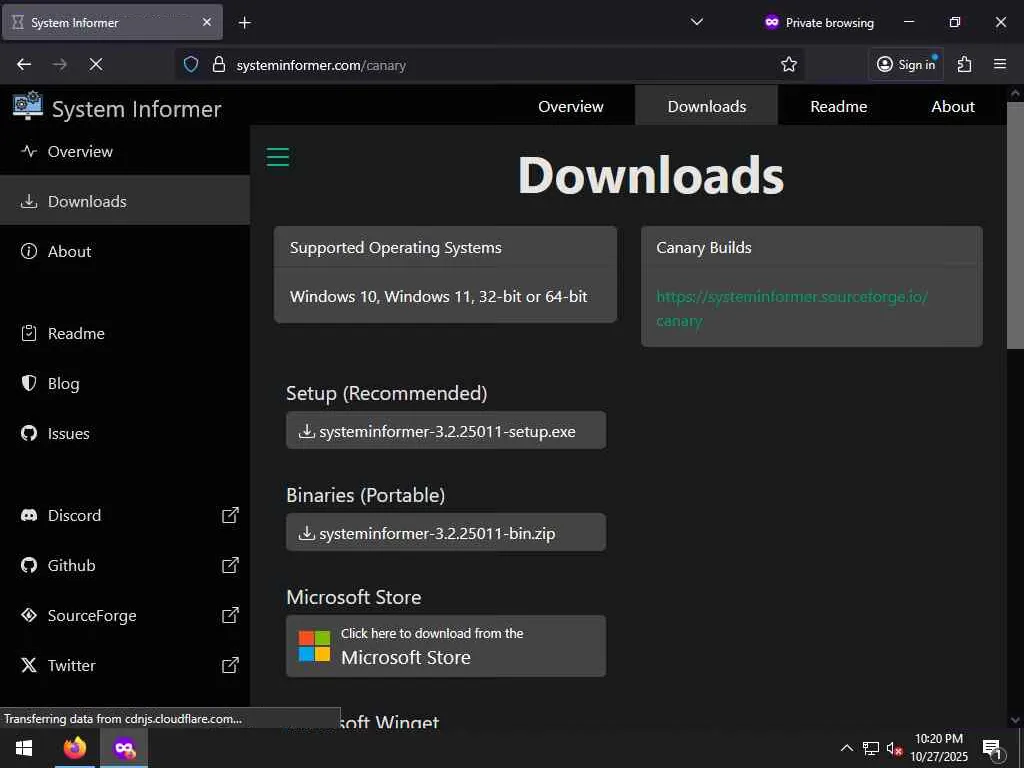Click the external-link icon beside Twitter

pyautogui.click(x=230, y=665)
